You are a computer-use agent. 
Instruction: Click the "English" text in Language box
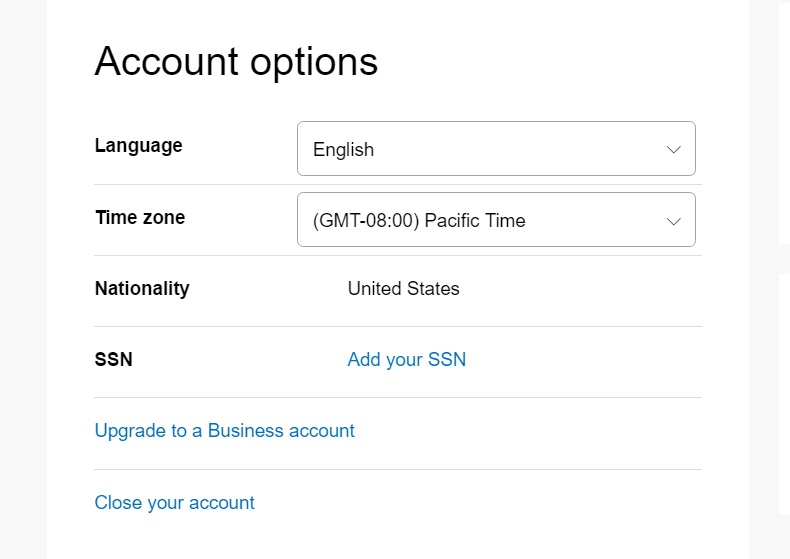coord(343,150)
